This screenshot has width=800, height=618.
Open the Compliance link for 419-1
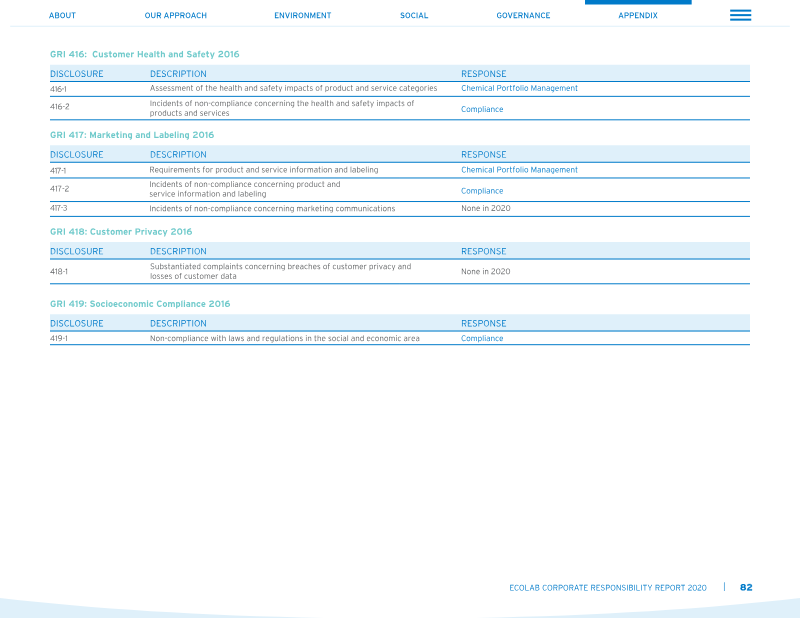(x=482, y=338)
